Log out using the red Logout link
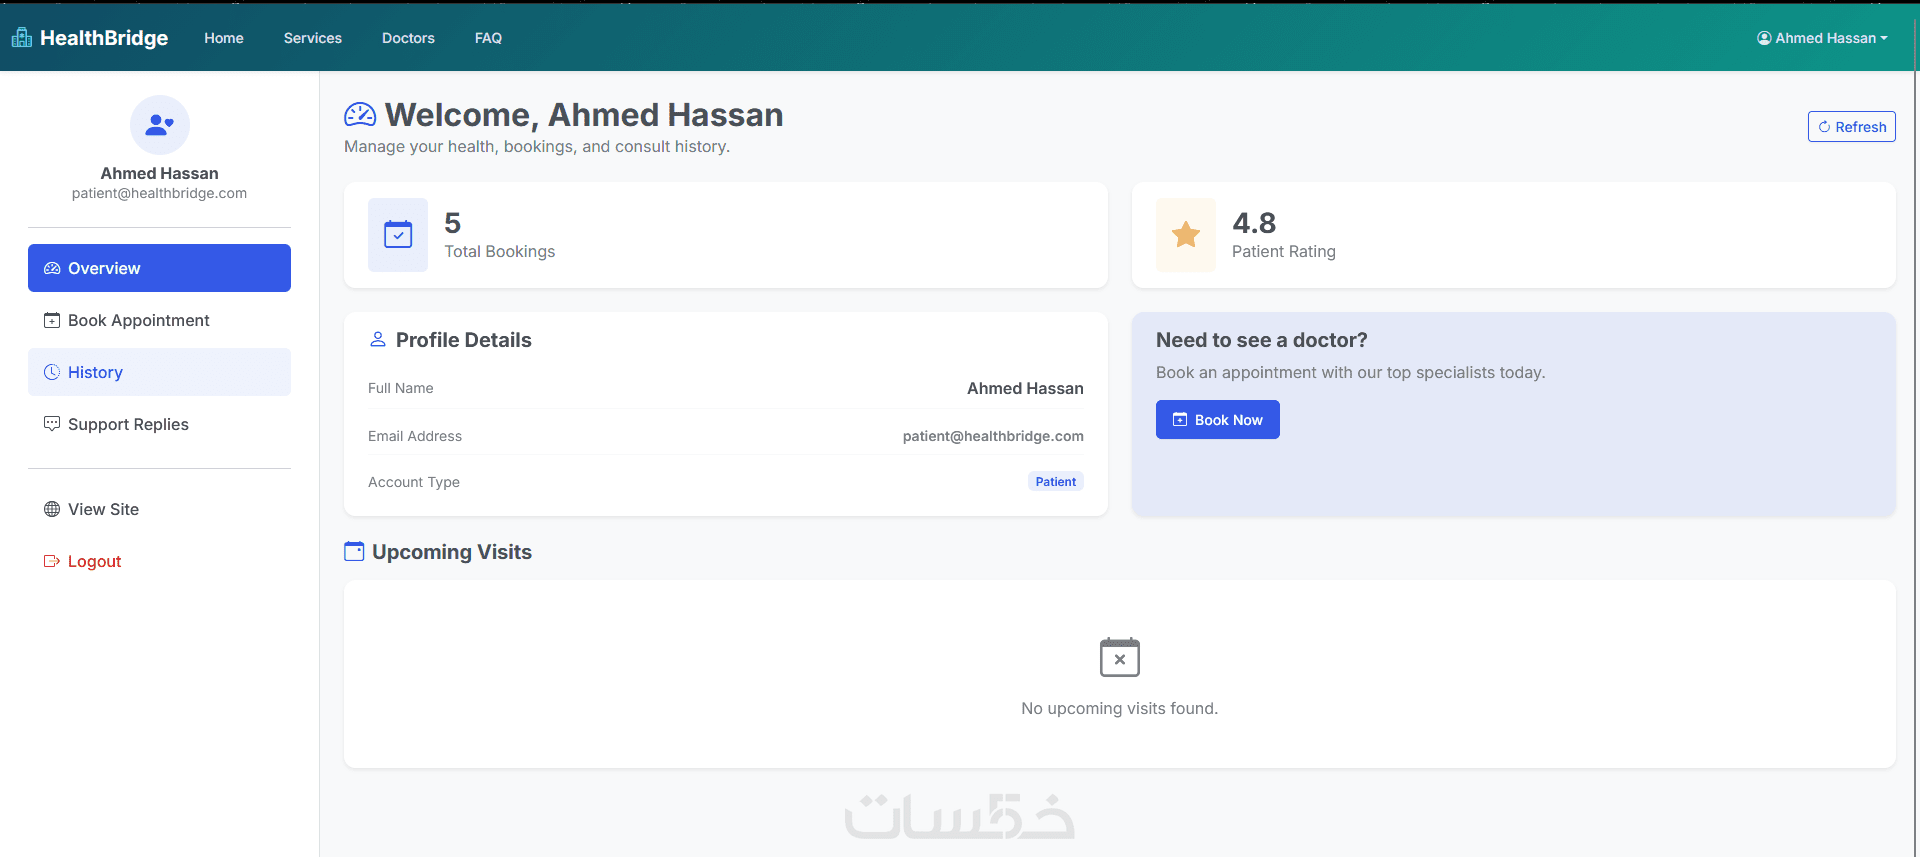This screenshot has height=857, width=1920. [83, 561]
